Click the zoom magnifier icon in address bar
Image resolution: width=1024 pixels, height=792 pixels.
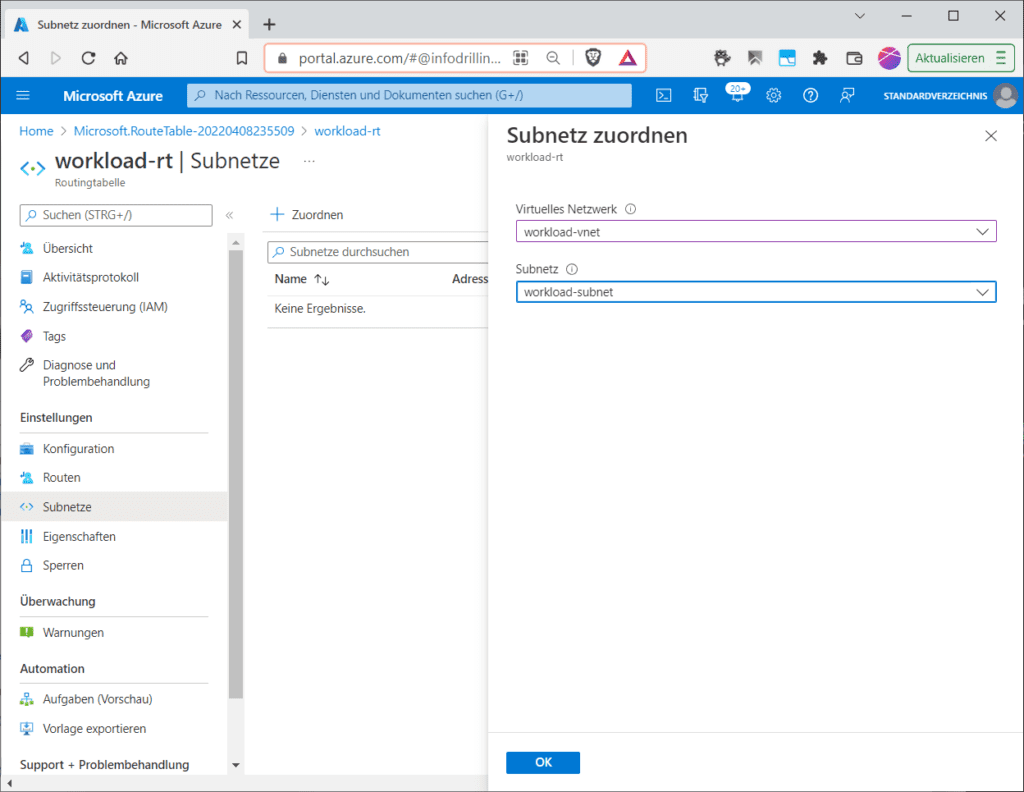click(553, 58)
